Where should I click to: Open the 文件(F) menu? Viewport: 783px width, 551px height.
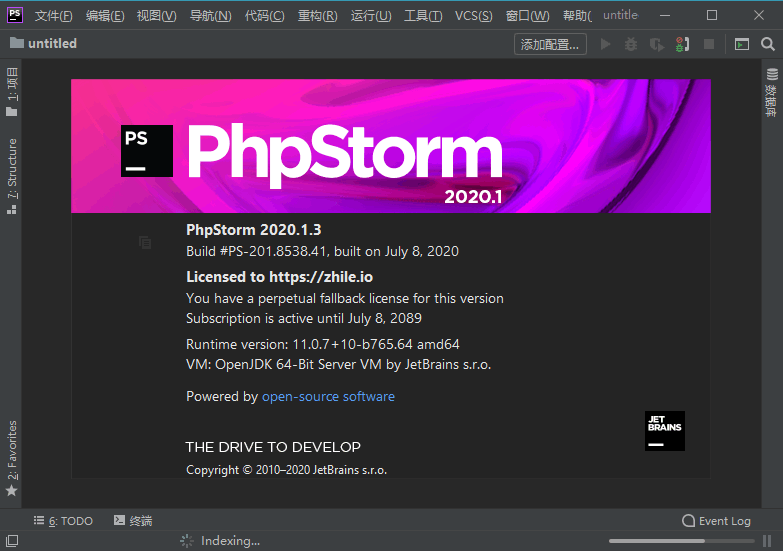[x=53, y=16]
